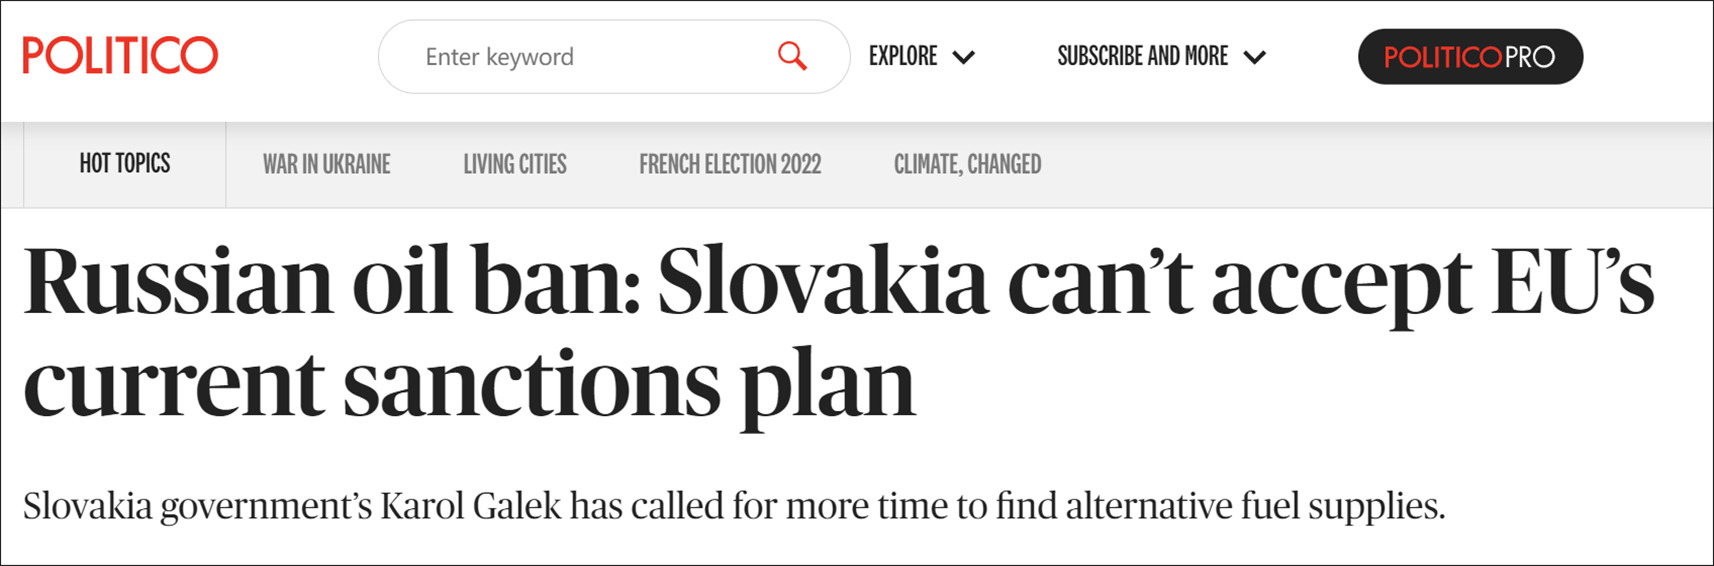This screenshot has height=566, width=1714.
Task: Open the FRENCH ELECTION 2022 topic
Action: 730,164
